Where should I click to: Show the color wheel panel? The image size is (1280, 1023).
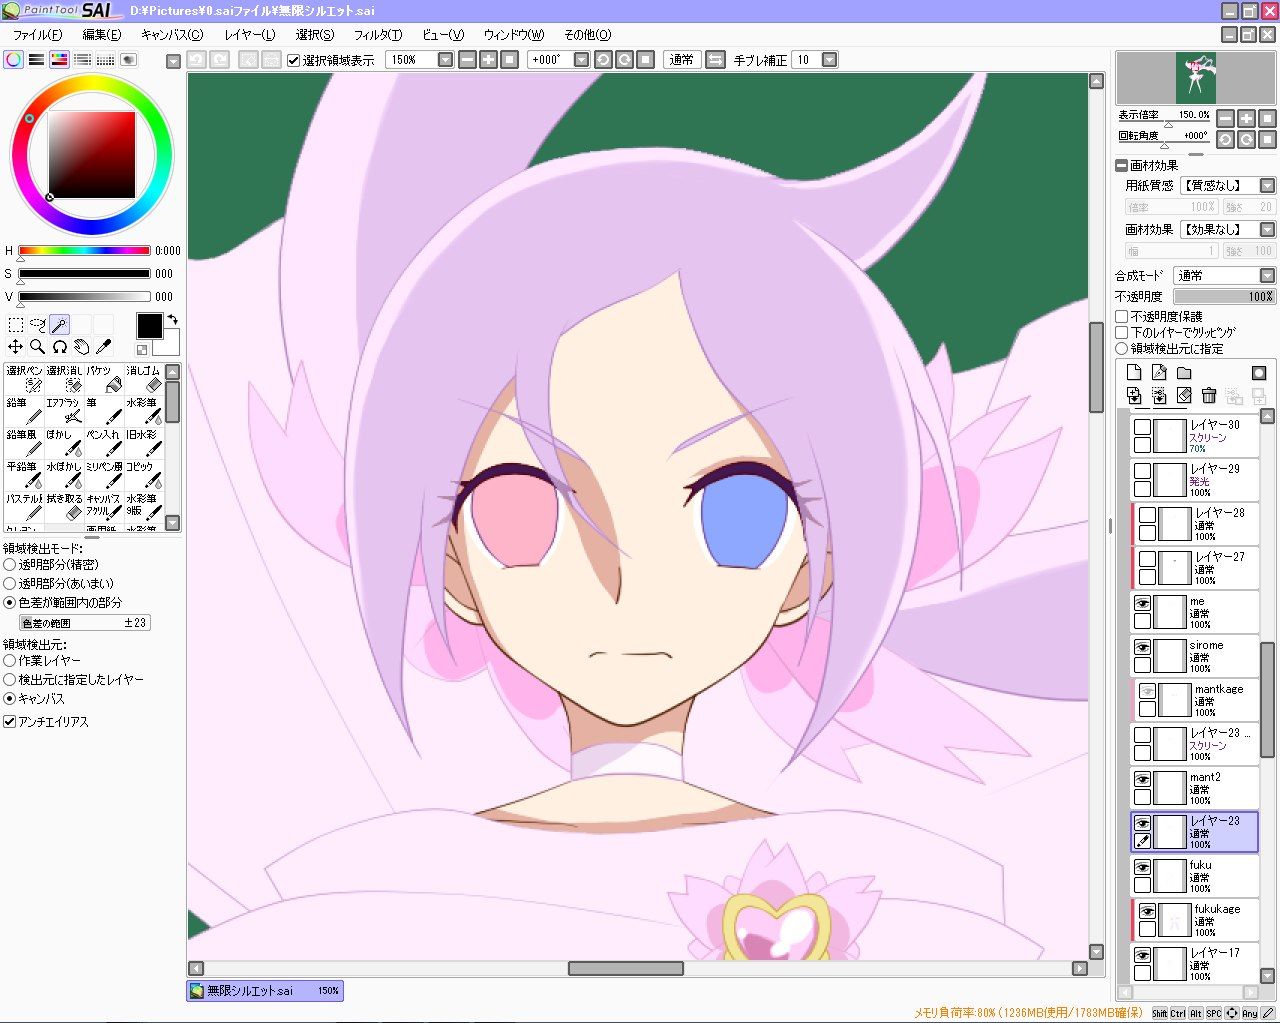coord(13,60)
